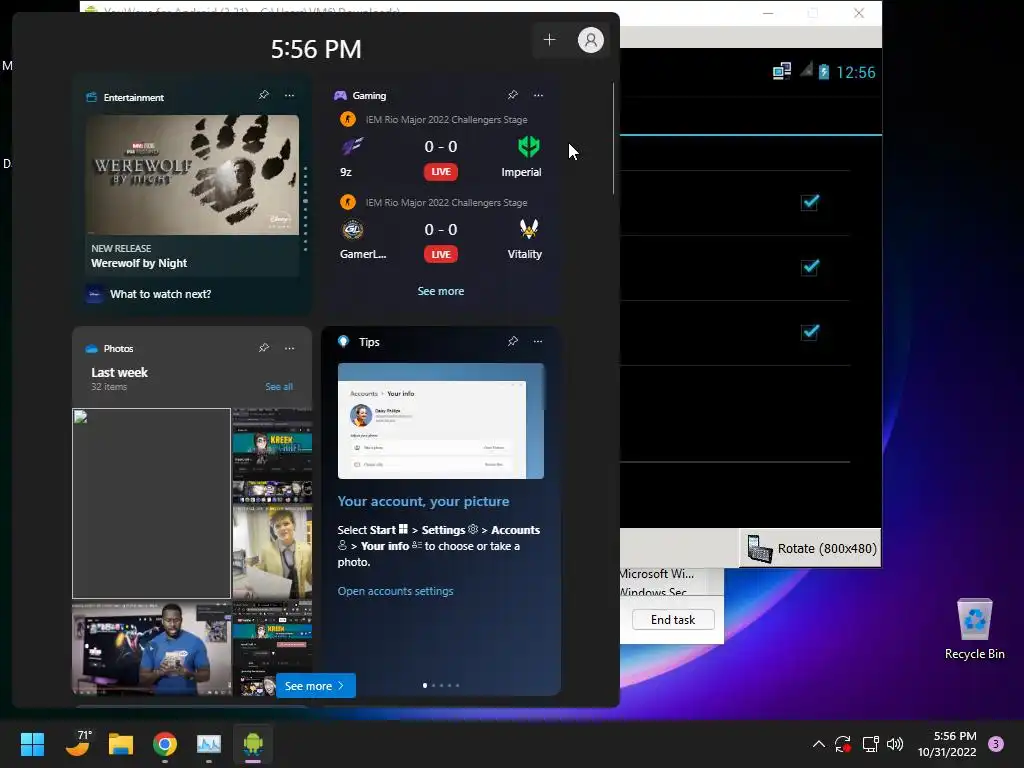Add widgets with the plus button
Viewport: 1024px width, 768px height.
[x=549, y=40]
